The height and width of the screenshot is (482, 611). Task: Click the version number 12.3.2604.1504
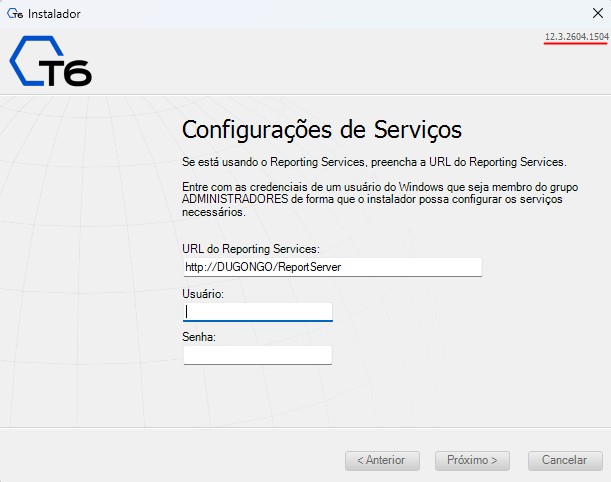tap(576, 37)
